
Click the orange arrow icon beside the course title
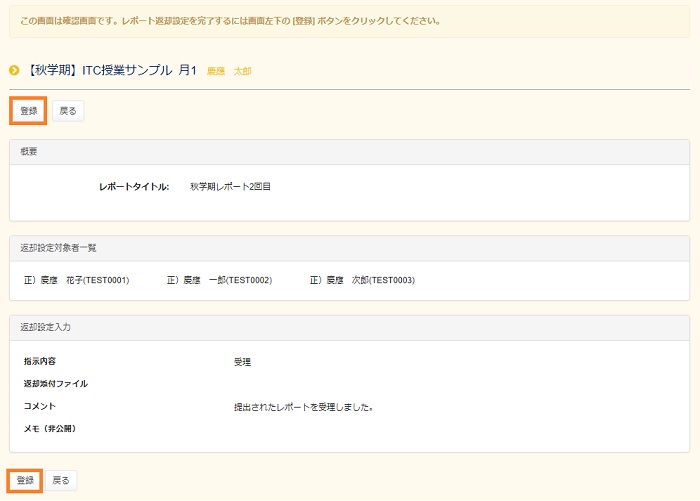tap(14, 70)
